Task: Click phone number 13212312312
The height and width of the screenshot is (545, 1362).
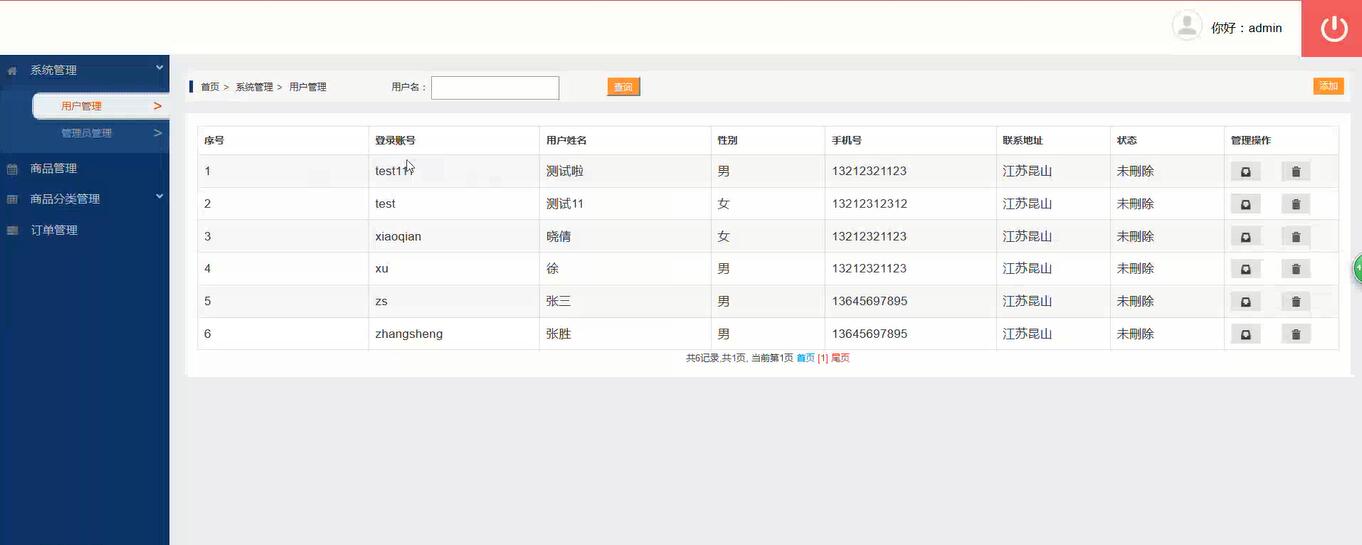Action: 869,204
